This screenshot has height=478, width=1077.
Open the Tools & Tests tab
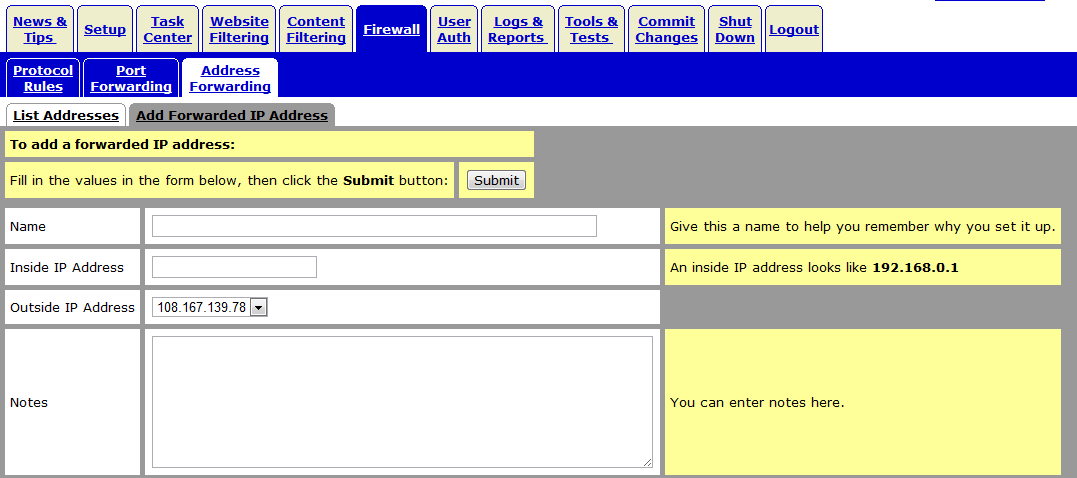point(591,29)
